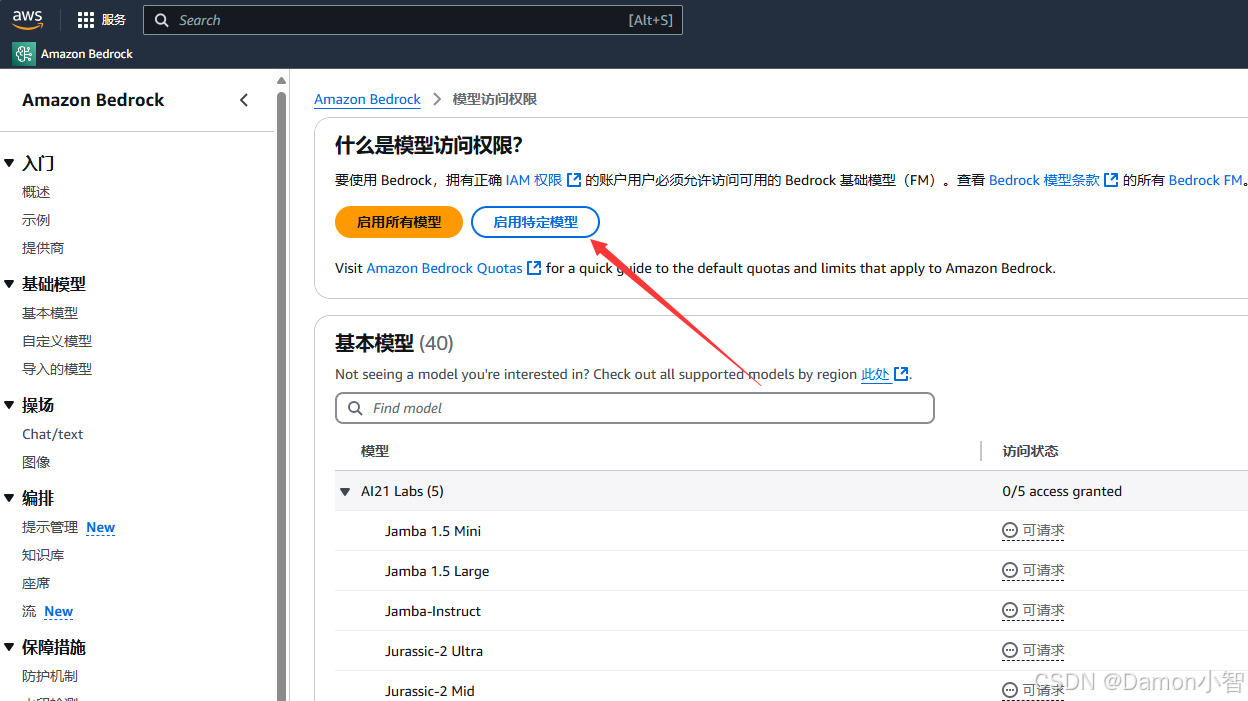Open the Bedrock 模型条款 link
The width and height of the screenshot is (1248, 701).
tap(1053, 180)
